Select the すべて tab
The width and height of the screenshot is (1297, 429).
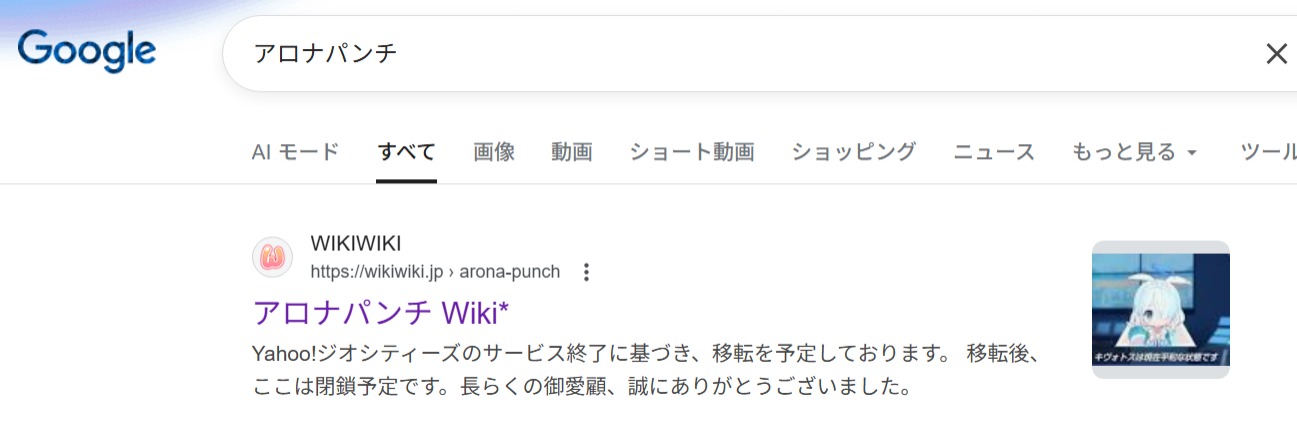coord(406,152)
